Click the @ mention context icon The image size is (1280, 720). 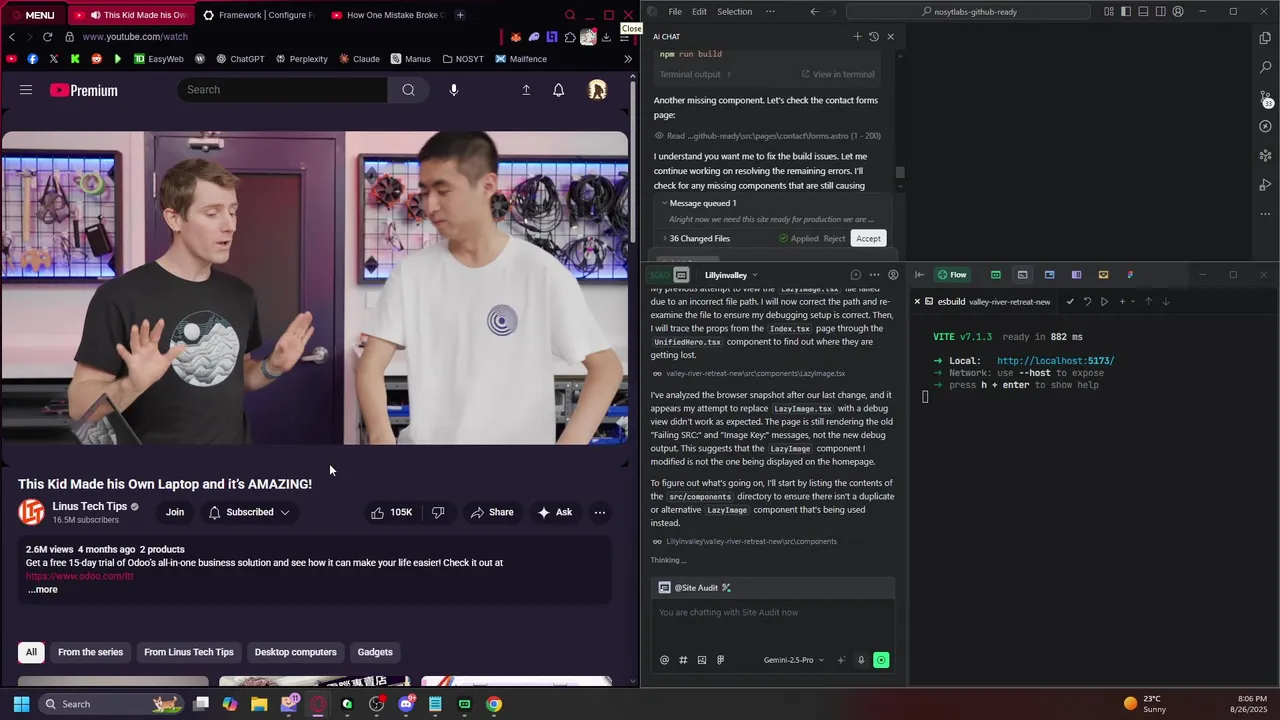pos(664,660)
